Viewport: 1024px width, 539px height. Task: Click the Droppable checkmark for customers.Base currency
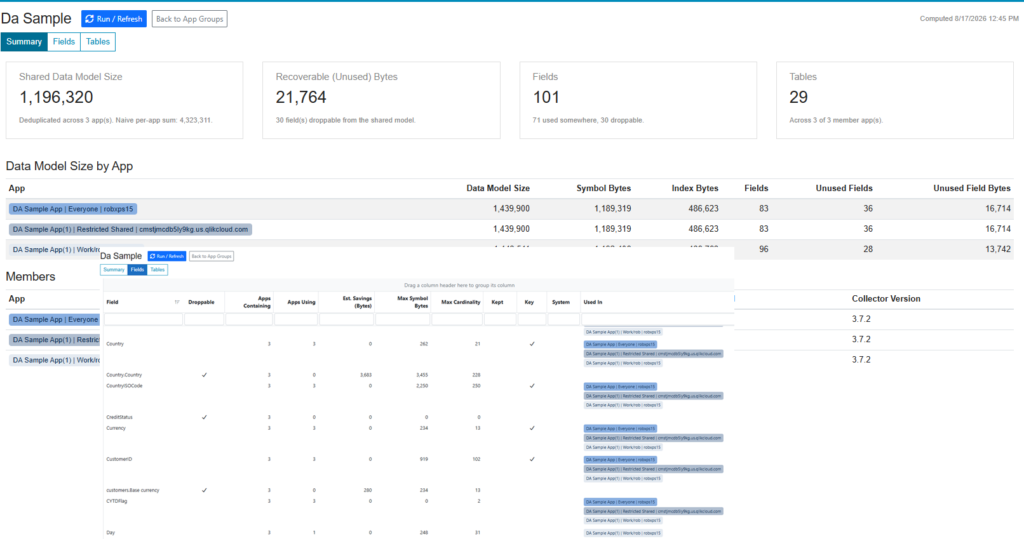(204, 490)
